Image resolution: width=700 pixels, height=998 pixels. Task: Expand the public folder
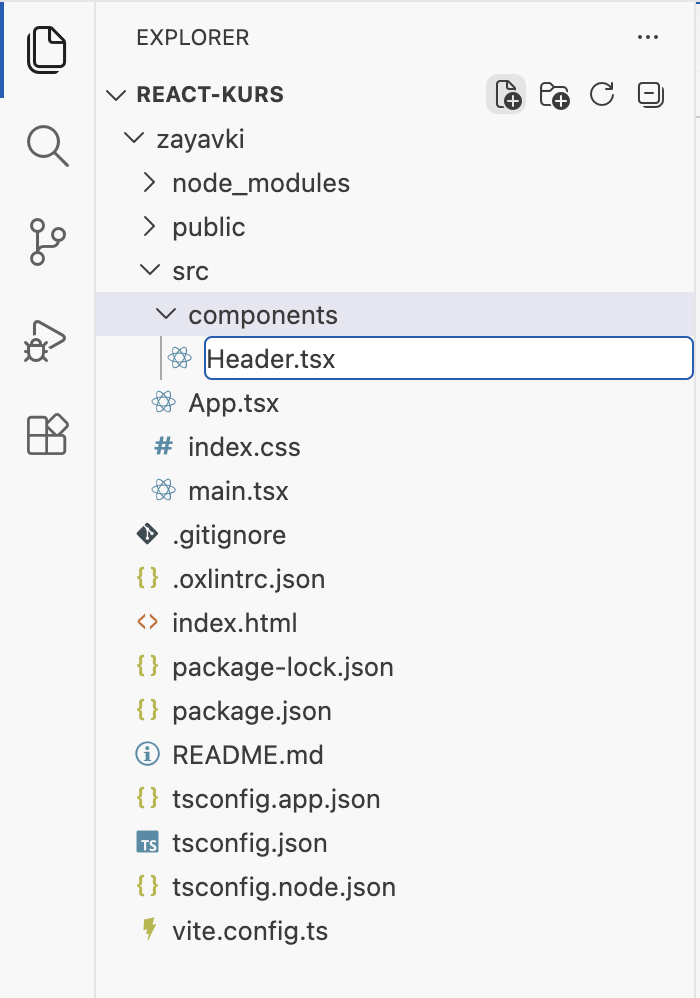[150, 227]
